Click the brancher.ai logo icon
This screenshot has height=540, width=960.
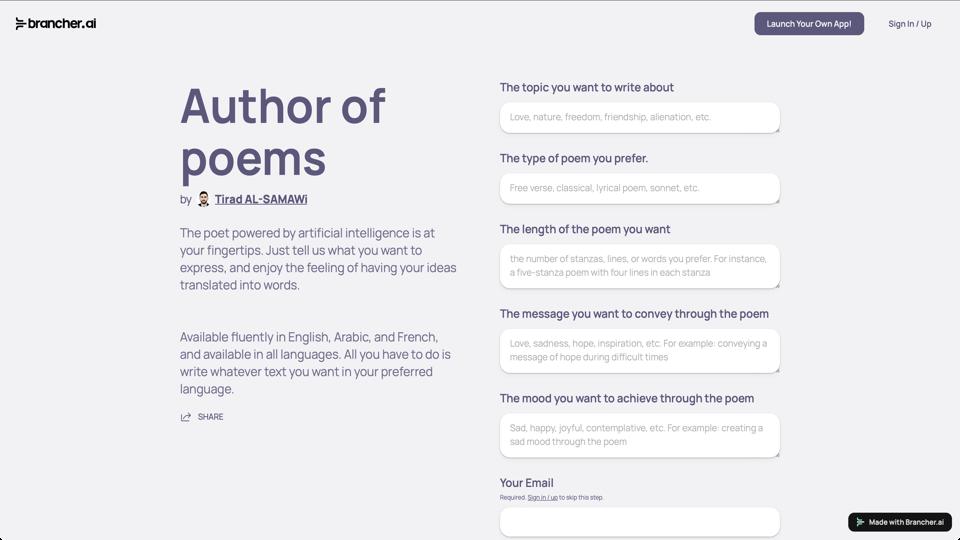[20, 24]
